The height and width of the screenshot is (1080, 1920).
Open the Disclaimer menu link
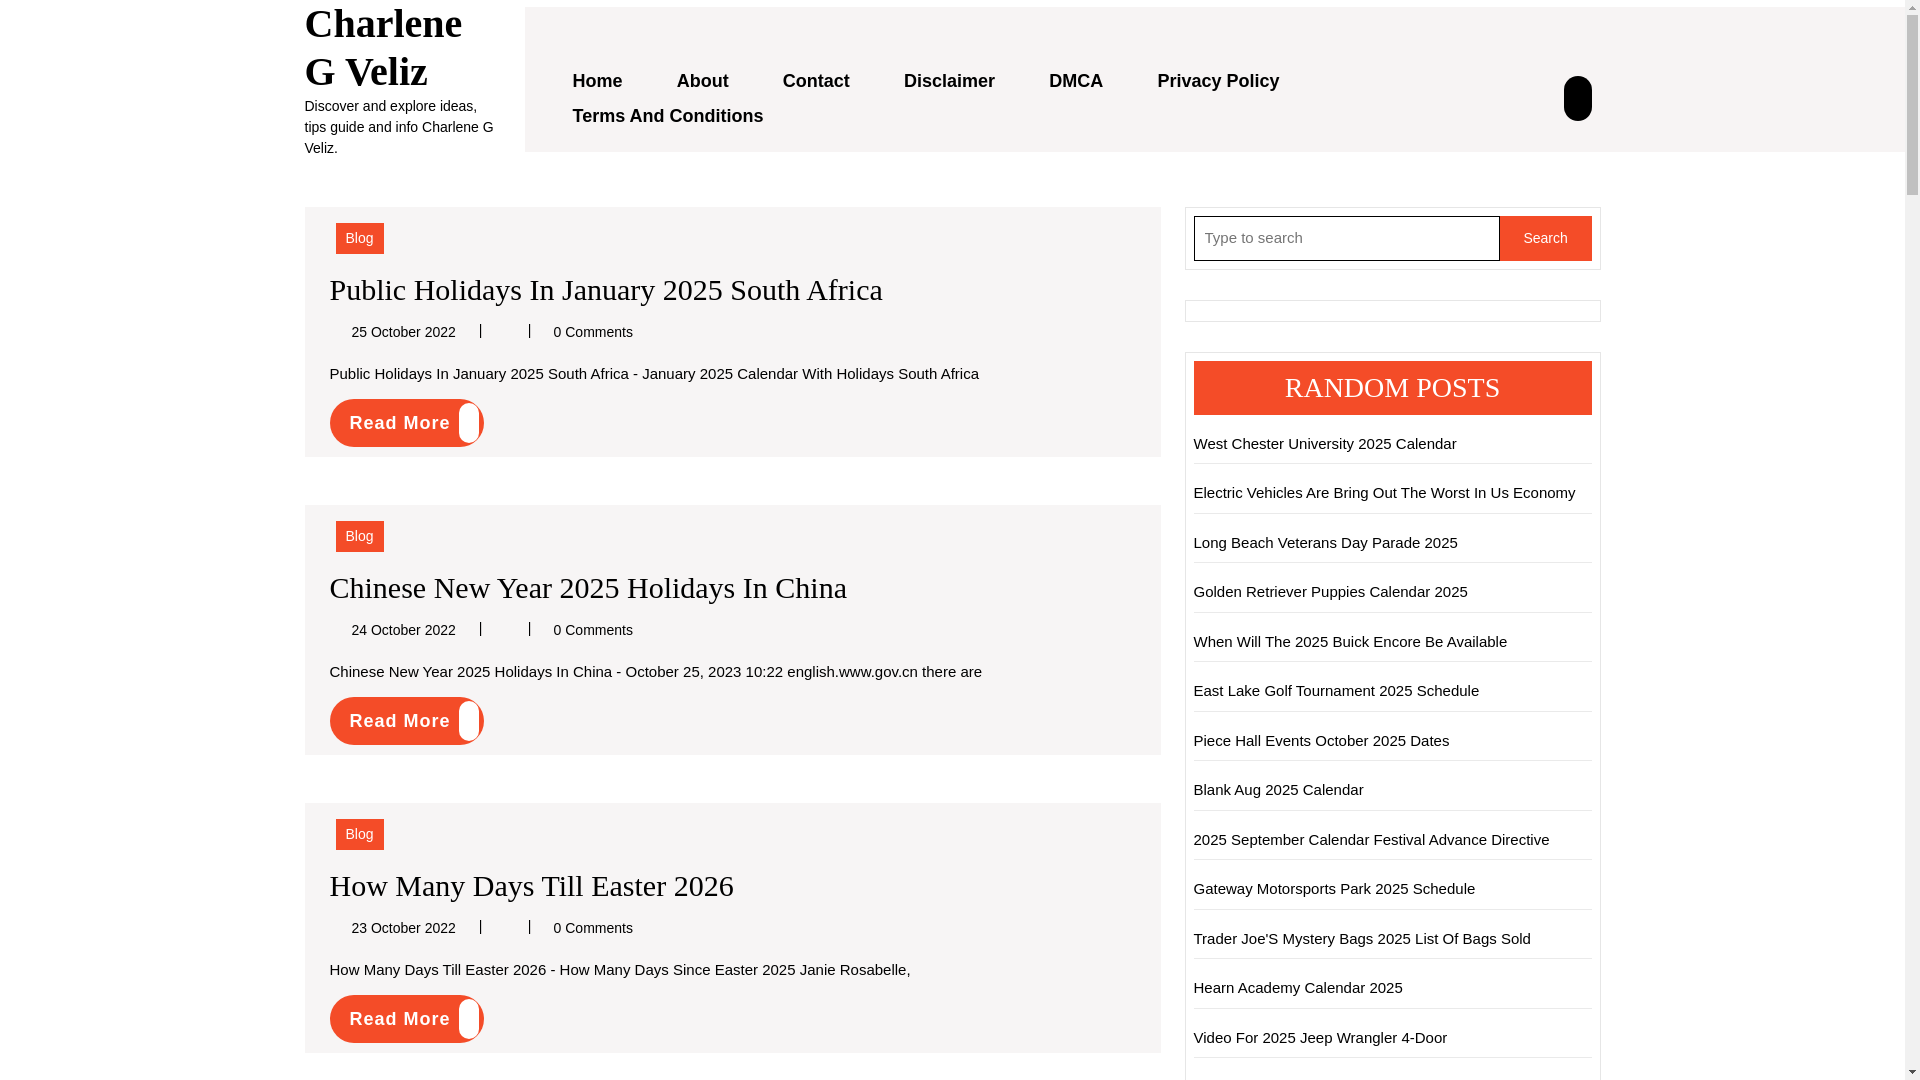[949, 81]
